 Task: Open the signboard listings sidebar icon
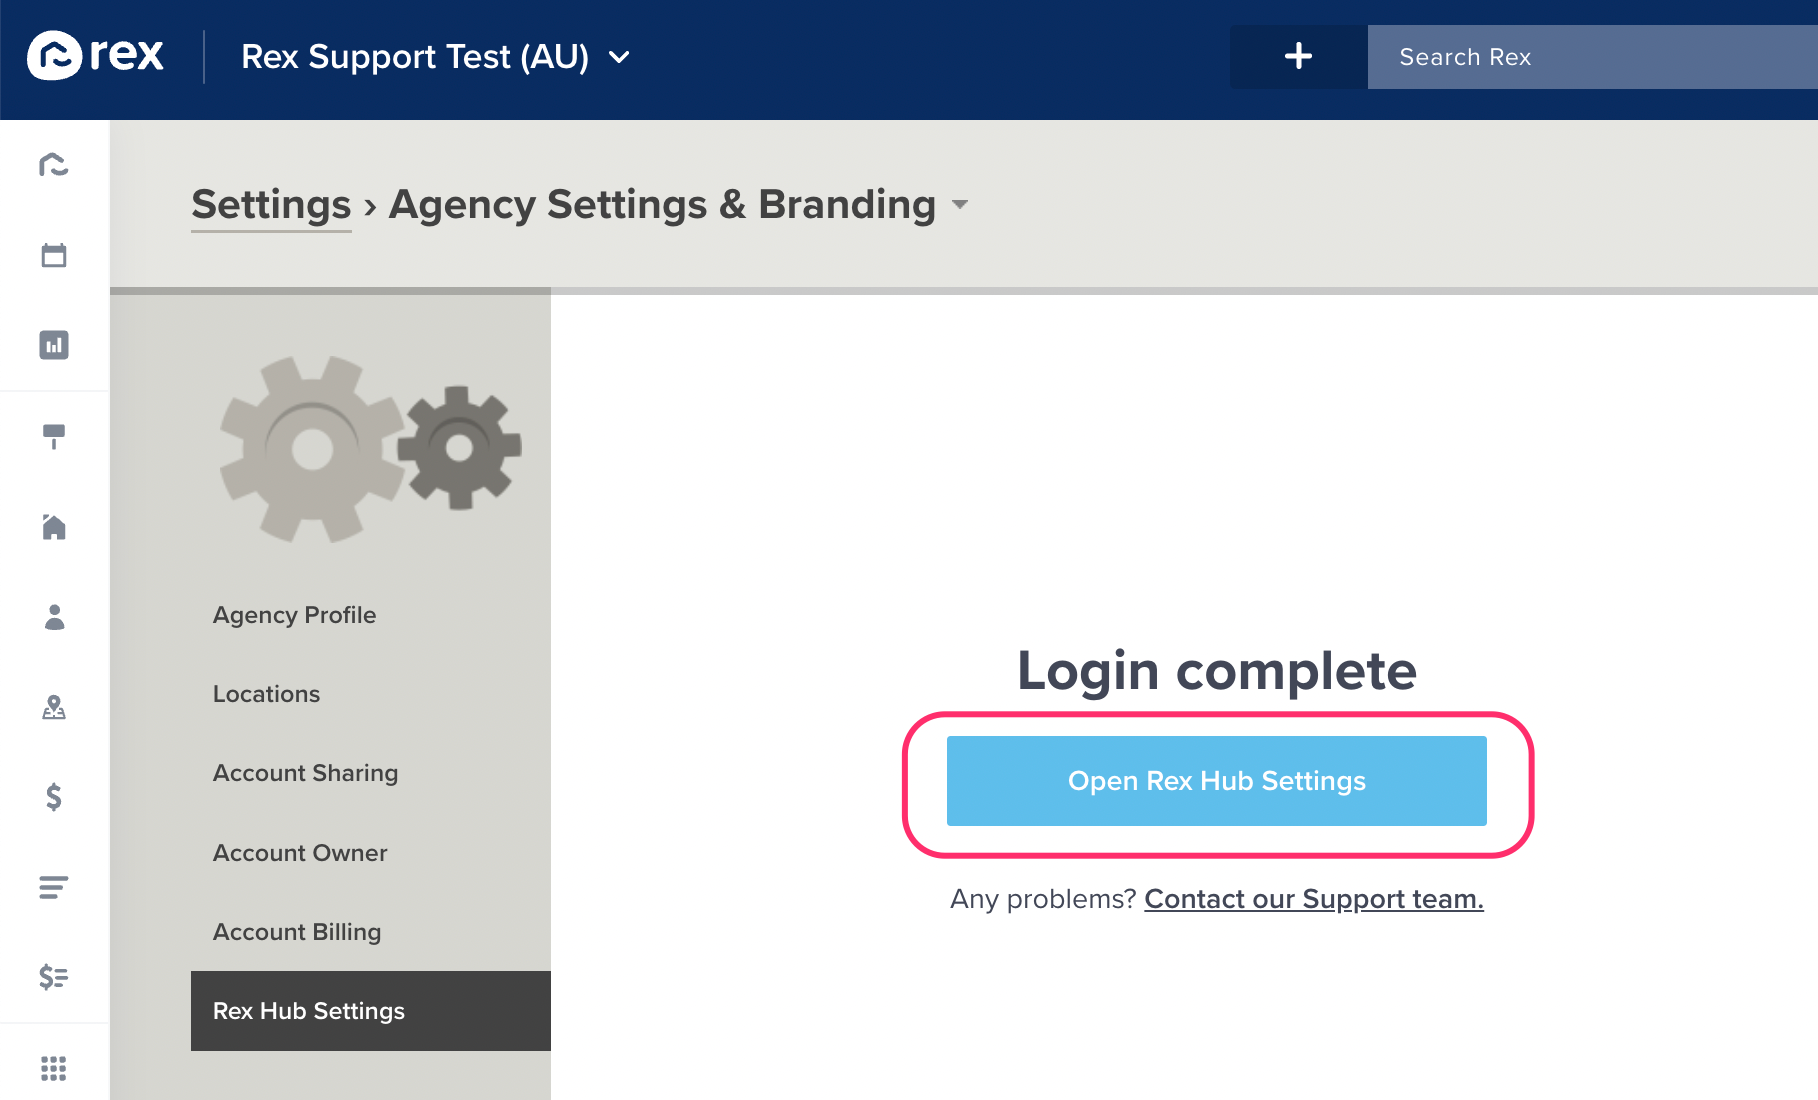[x=54, y=436]
